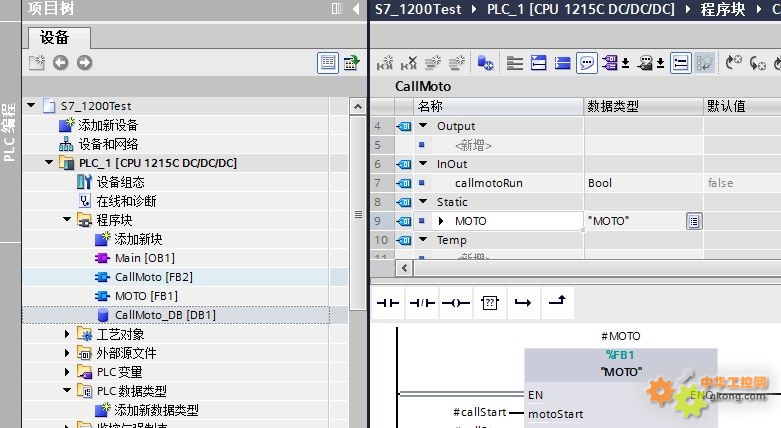Screen dimensions: 781x428
Task: Open data type picker for MOTO row
Action: pyautogui.click(x=694, y=221)
